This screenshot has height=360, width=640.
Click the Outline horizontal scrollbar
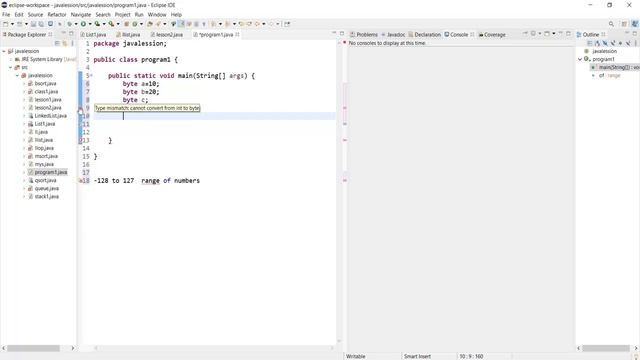[606, 348]
